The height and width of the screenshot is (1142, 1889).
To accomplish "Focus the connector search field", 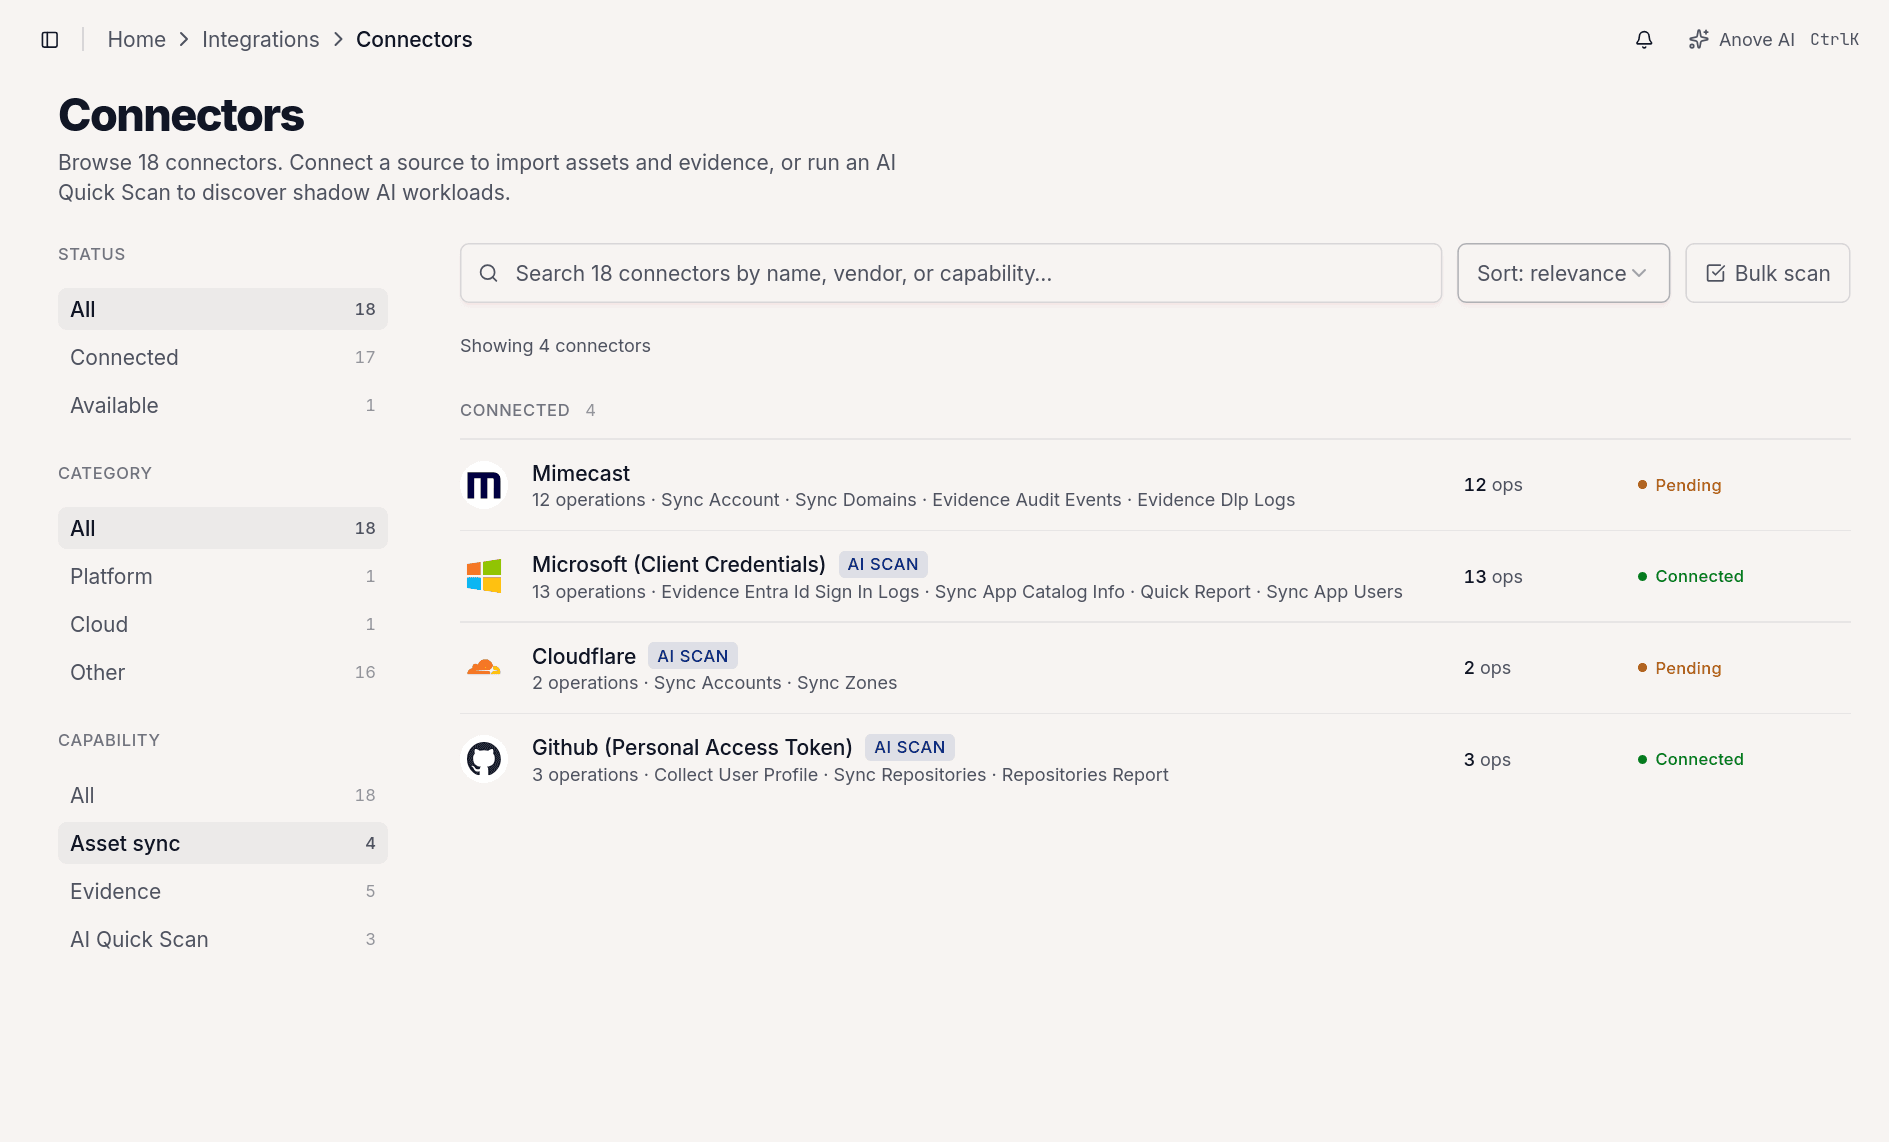I will (951, 273).
